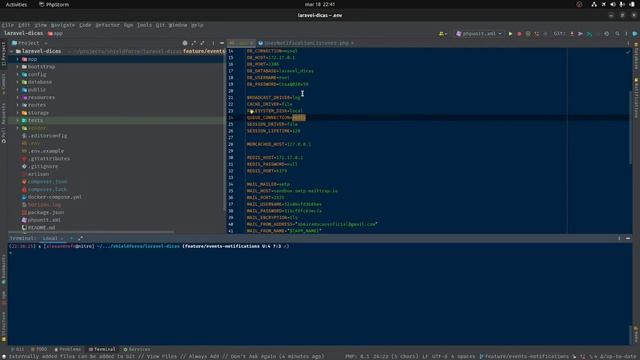Image resolution: width=640 pixels, height=360 pixels.
Task: Open Project panel options menu
Action: point(213,43)
